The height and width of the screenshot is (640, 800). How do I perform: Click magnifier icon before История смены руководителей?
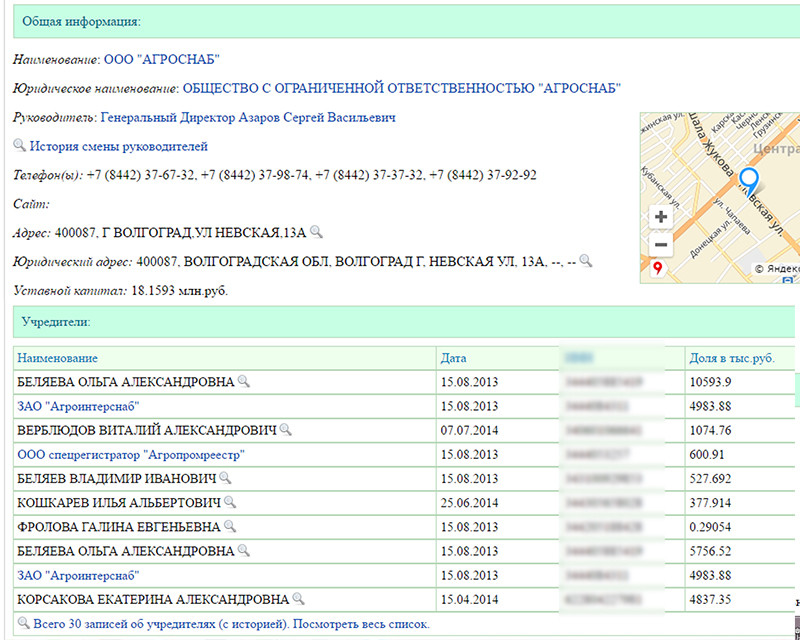click(x=19, y=145)
